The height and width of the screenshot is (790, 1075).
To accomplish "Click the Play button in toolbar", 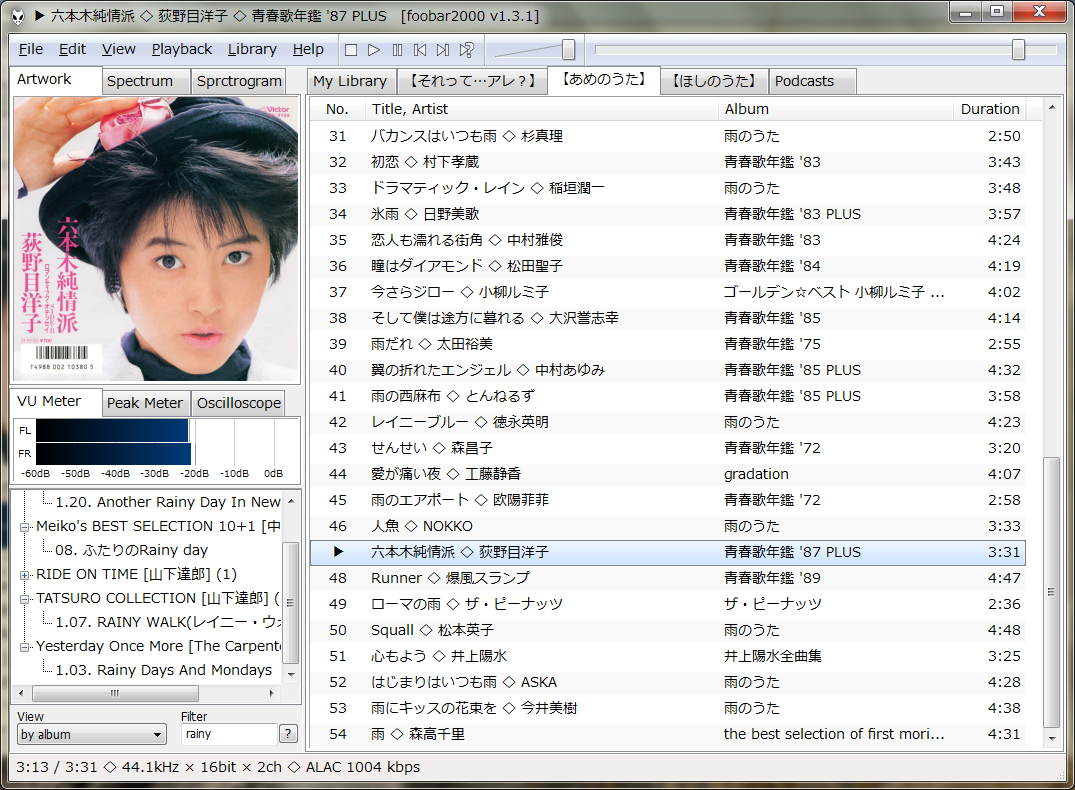I will 374,50.
